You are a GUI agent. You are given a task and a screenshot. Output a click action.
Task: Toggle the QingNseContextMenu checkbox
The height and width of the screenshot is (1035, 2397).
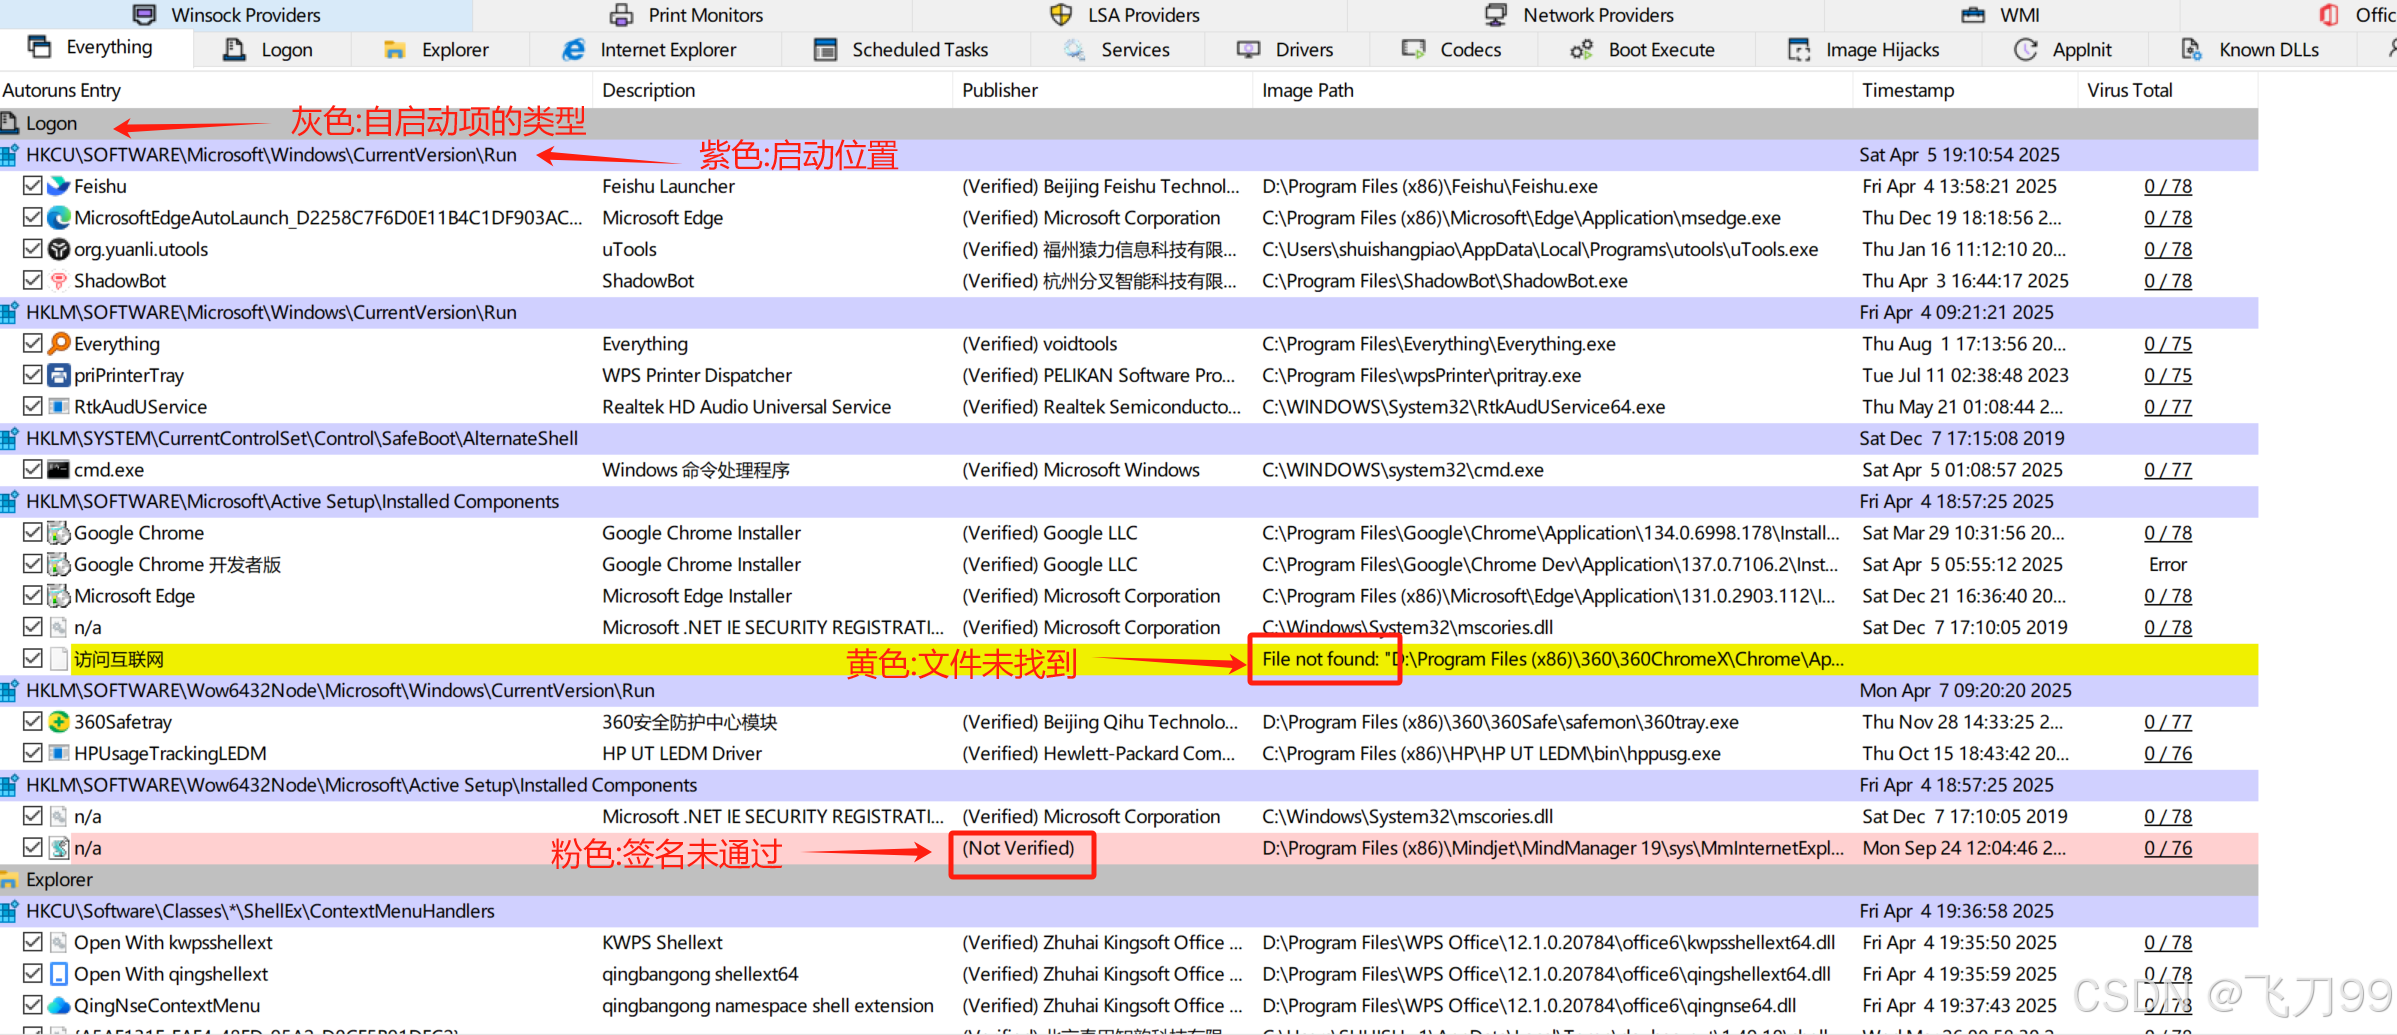pos(33,1005)
